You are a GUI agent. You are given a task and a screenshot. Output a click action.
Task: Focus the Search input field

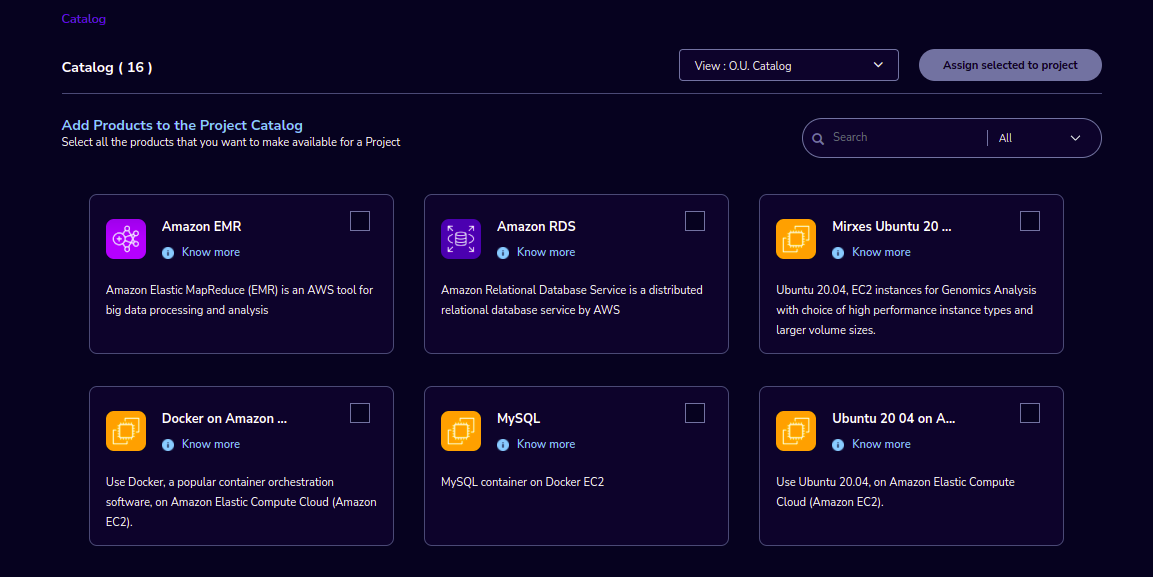(906, 137)
